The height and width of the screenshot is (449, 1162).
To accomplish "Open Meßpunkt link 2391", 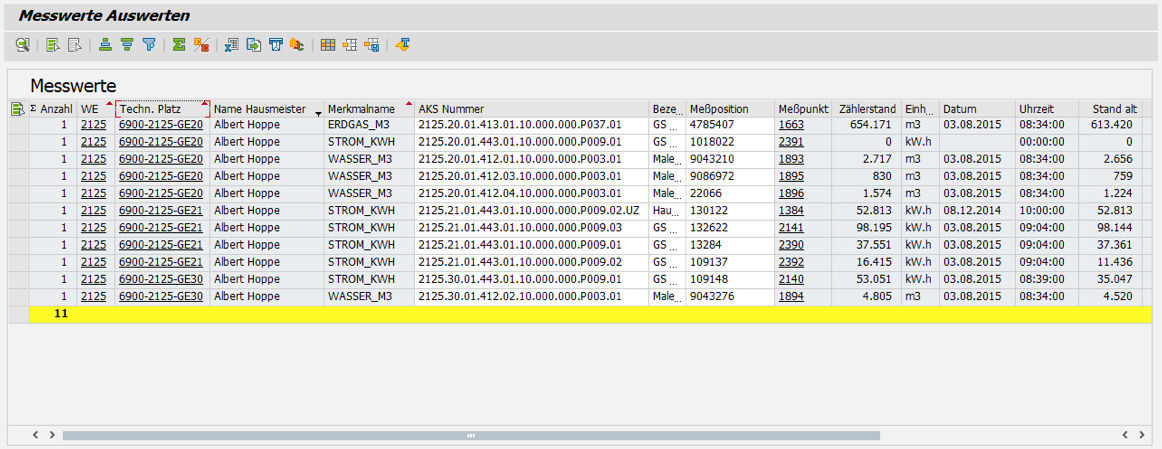I will (790, 142).
